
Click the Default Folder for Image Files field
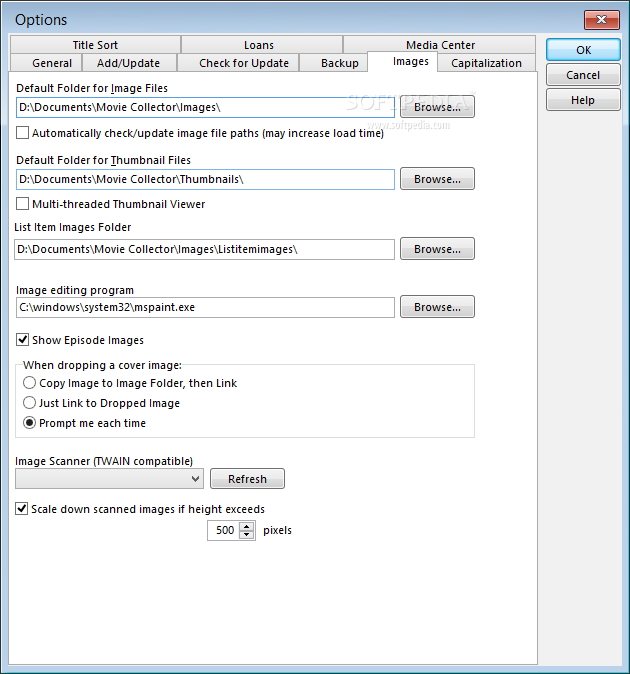tap(205, 107)
